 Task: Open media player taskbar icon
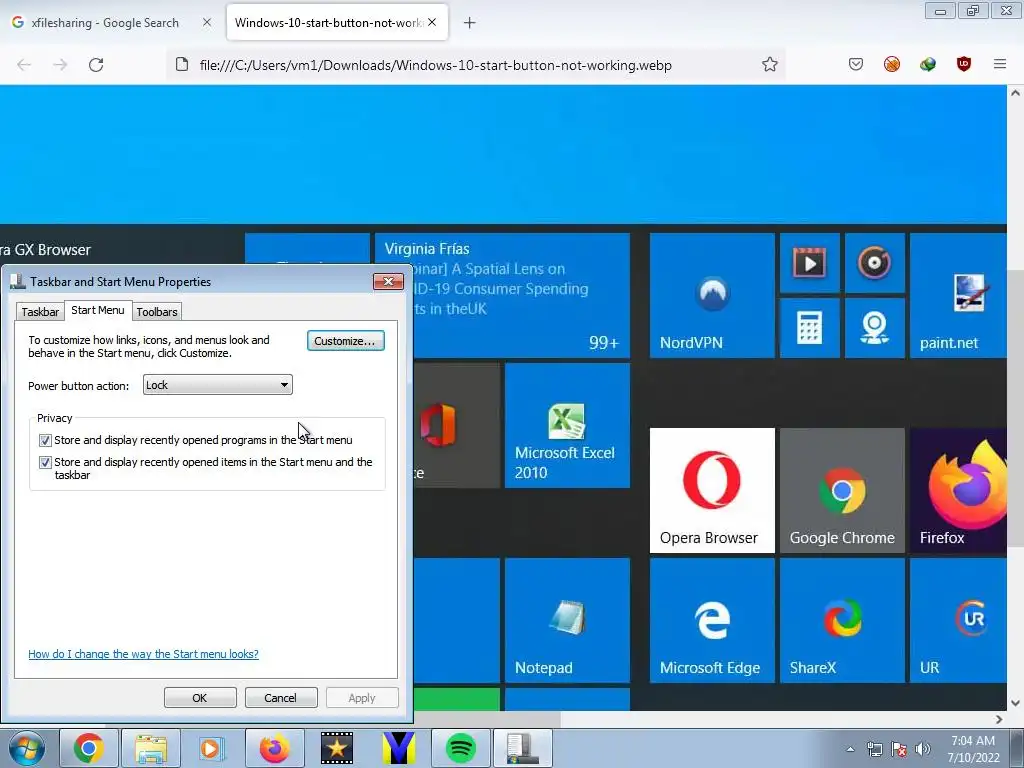click(213, 748)
